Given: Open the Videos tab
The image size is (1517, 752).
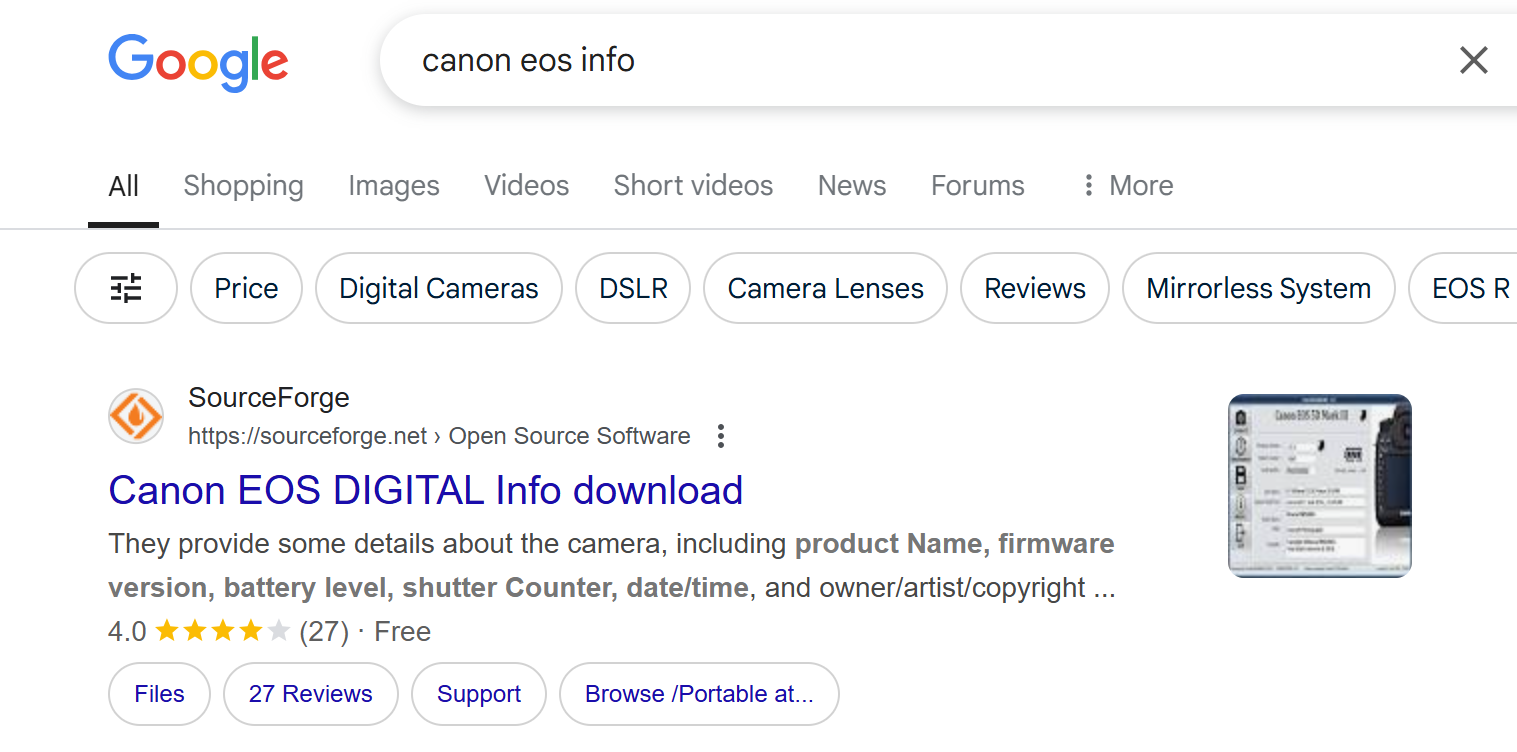Looking at the screenshot, I should click(526, 186).
